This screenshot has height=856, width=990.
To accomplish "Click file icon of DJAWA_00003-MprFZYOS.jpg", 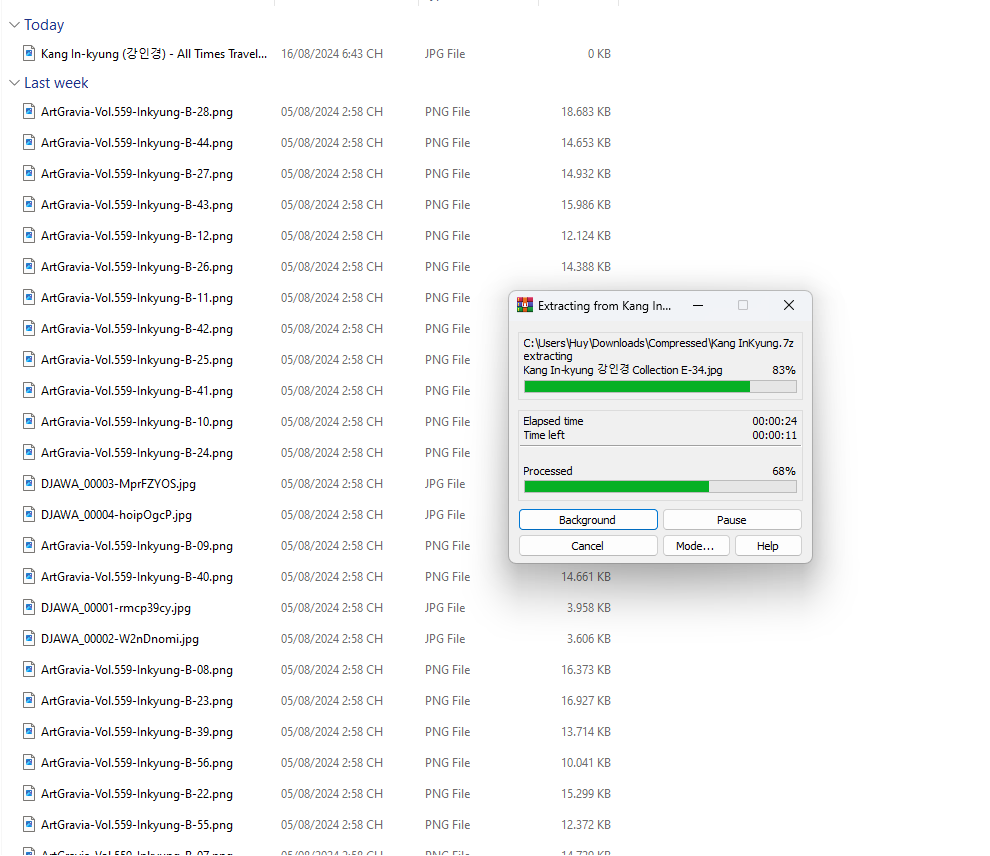I will pos(29,484).
